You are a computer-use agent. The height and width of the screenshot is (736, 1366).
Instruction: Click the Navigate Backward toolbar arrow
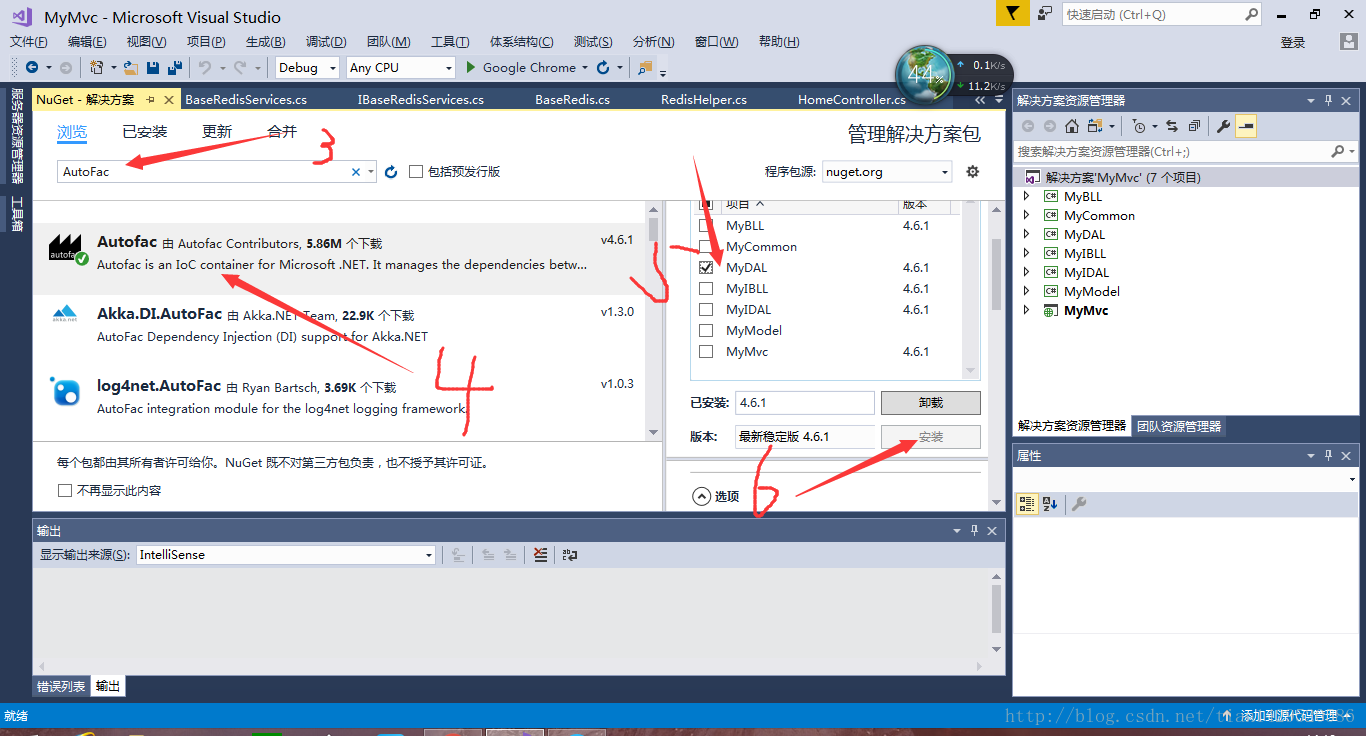point(32,68)
